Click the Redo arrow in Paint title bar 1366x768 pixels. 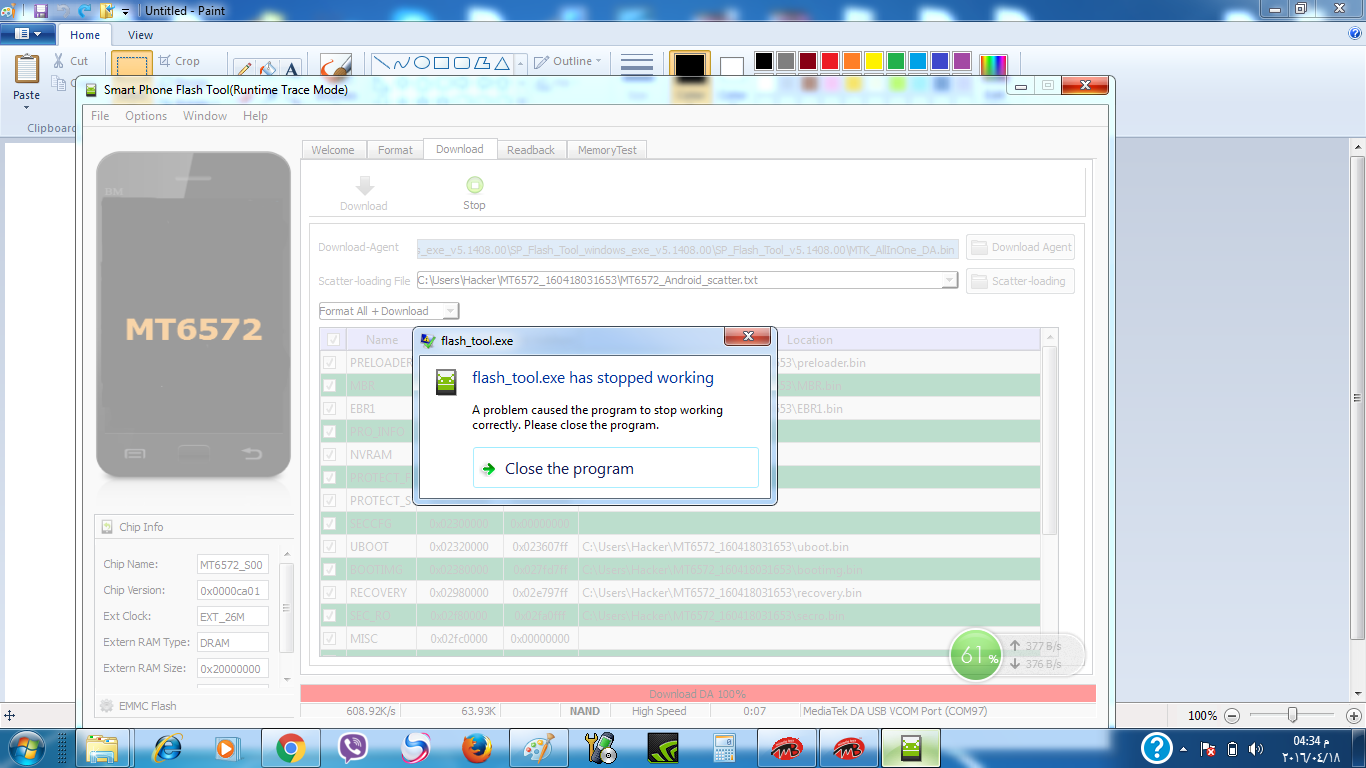tap(84, 11)
